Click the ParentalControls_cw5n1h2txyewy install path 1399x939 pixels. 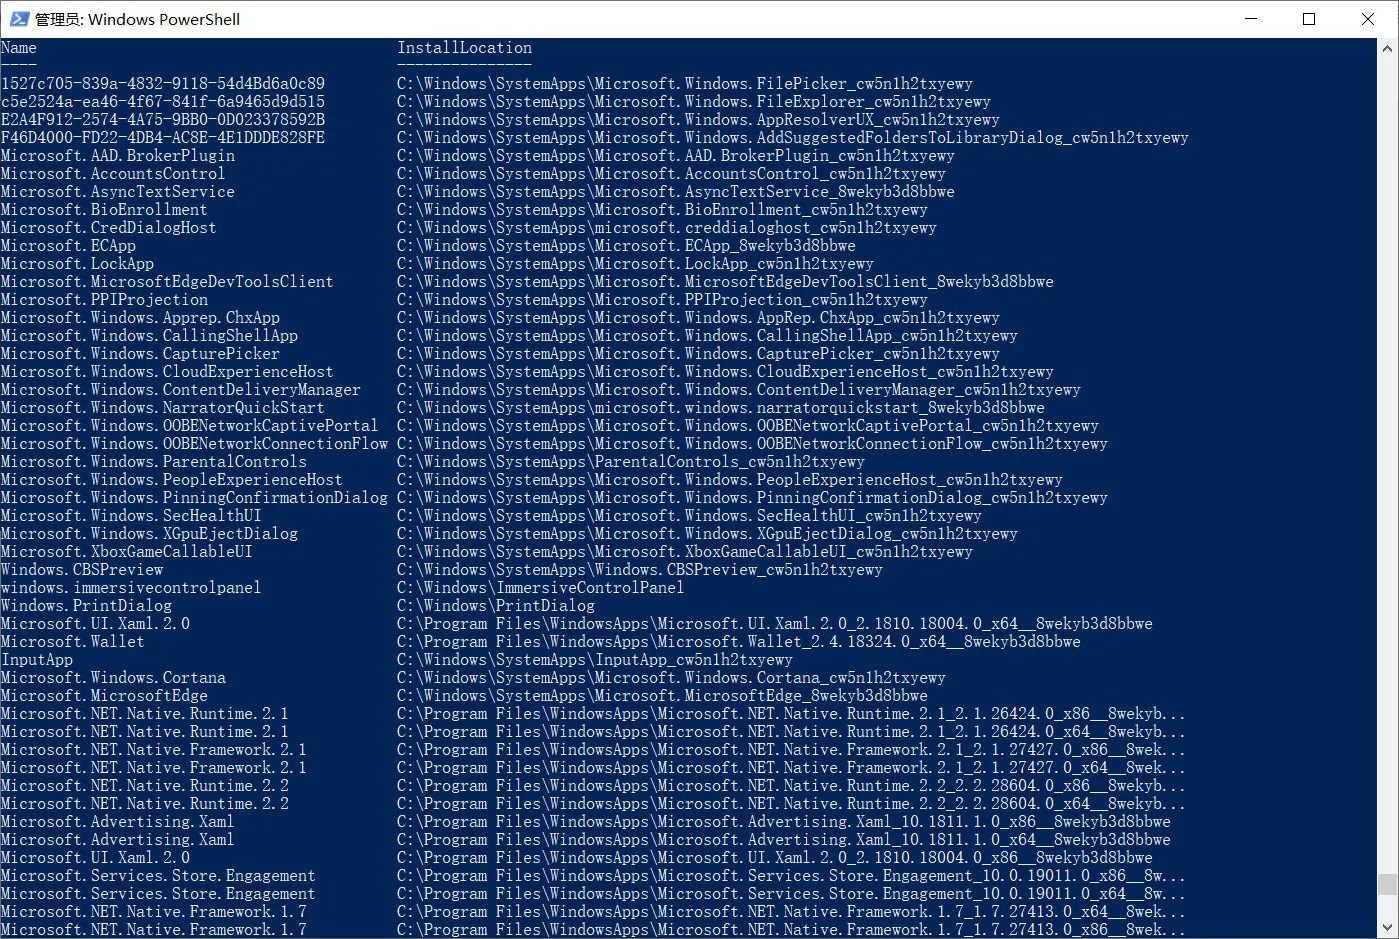coord(631,462)
